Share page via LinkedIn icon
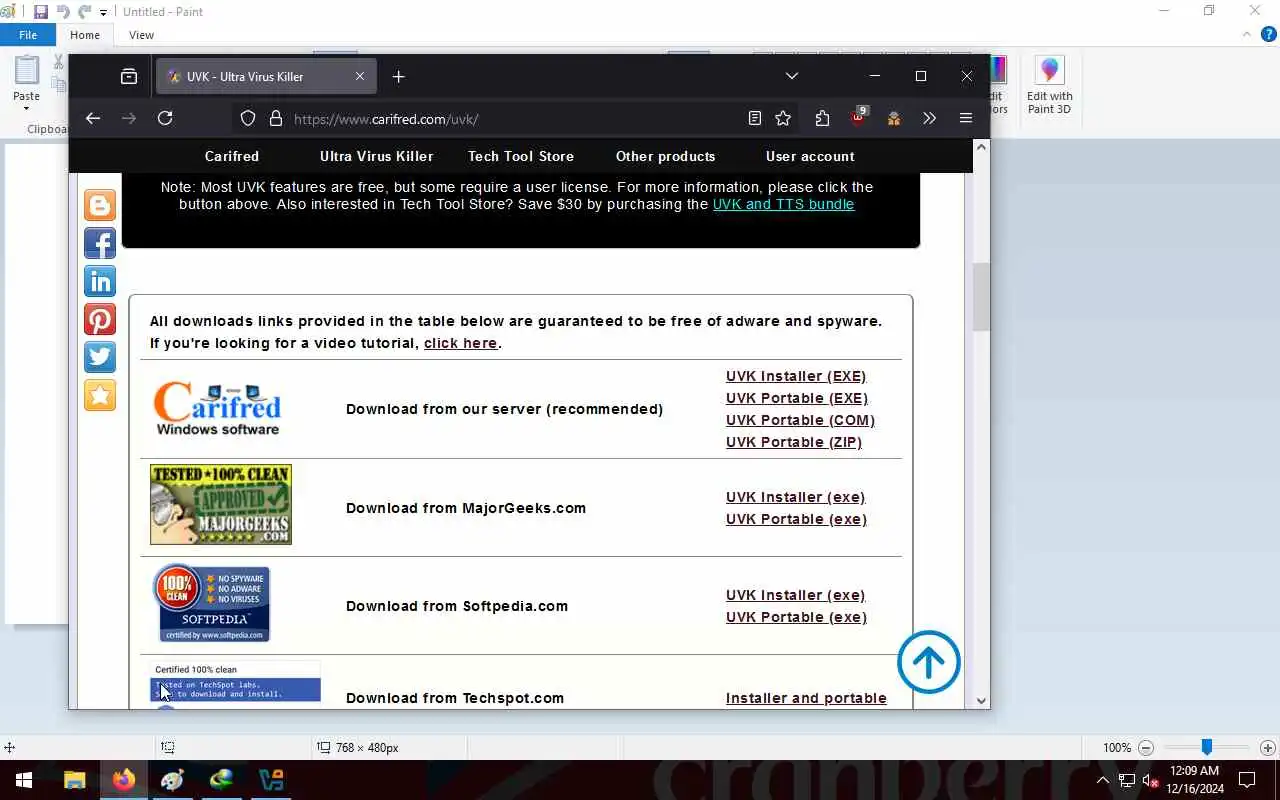The height and width of the screenshot is (800, 1280). (100, 282)
